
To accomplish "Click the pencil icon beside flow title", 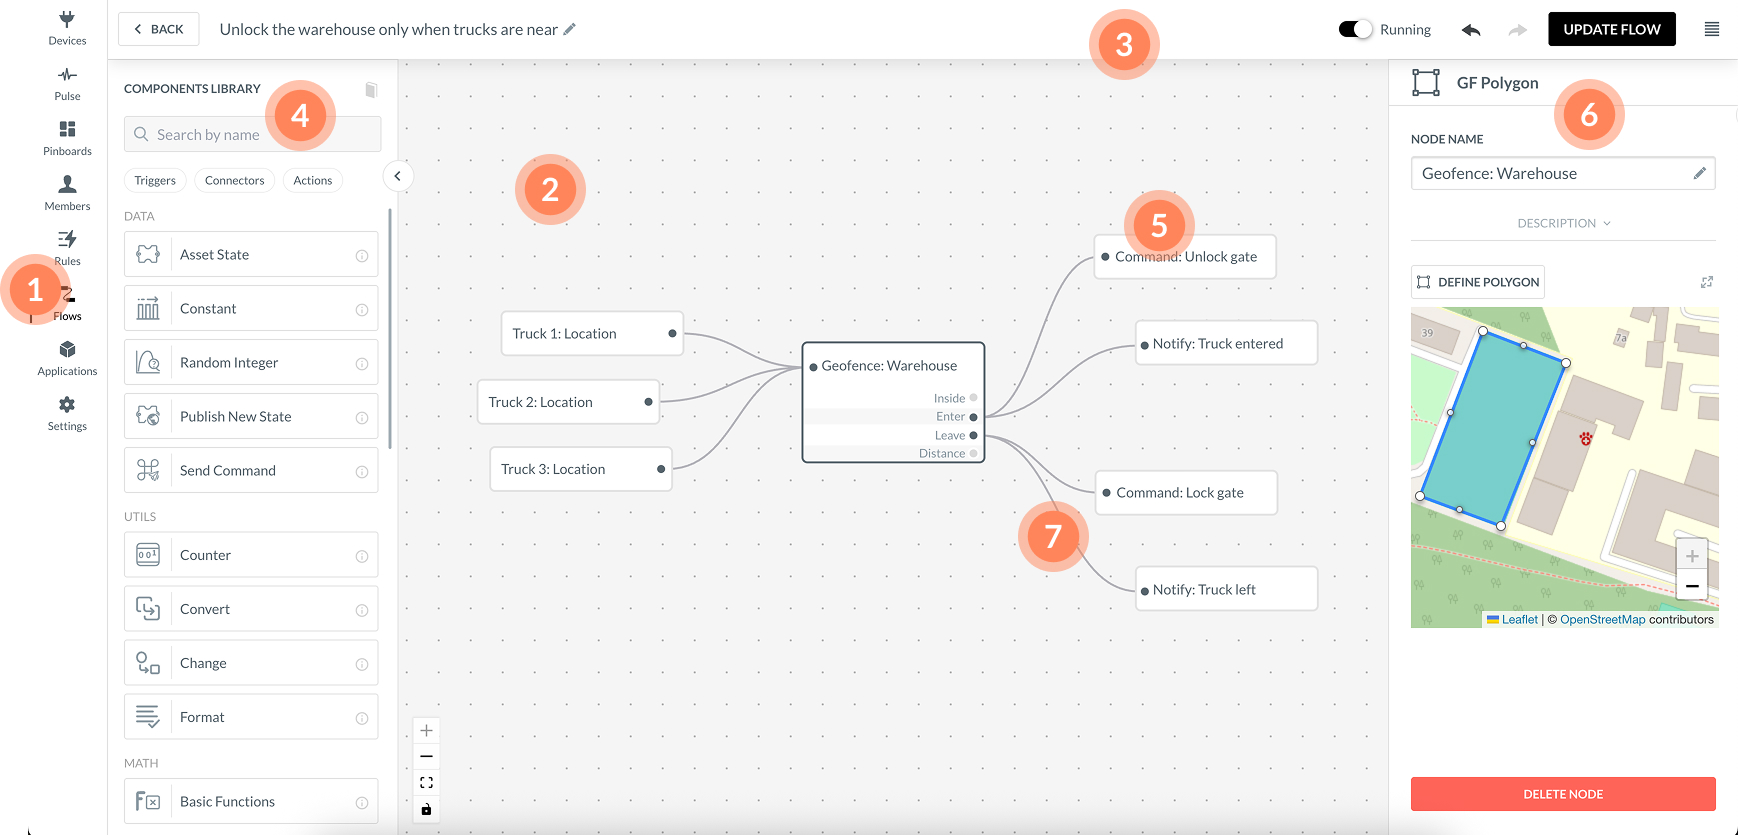I will click(x=570, y=29).
